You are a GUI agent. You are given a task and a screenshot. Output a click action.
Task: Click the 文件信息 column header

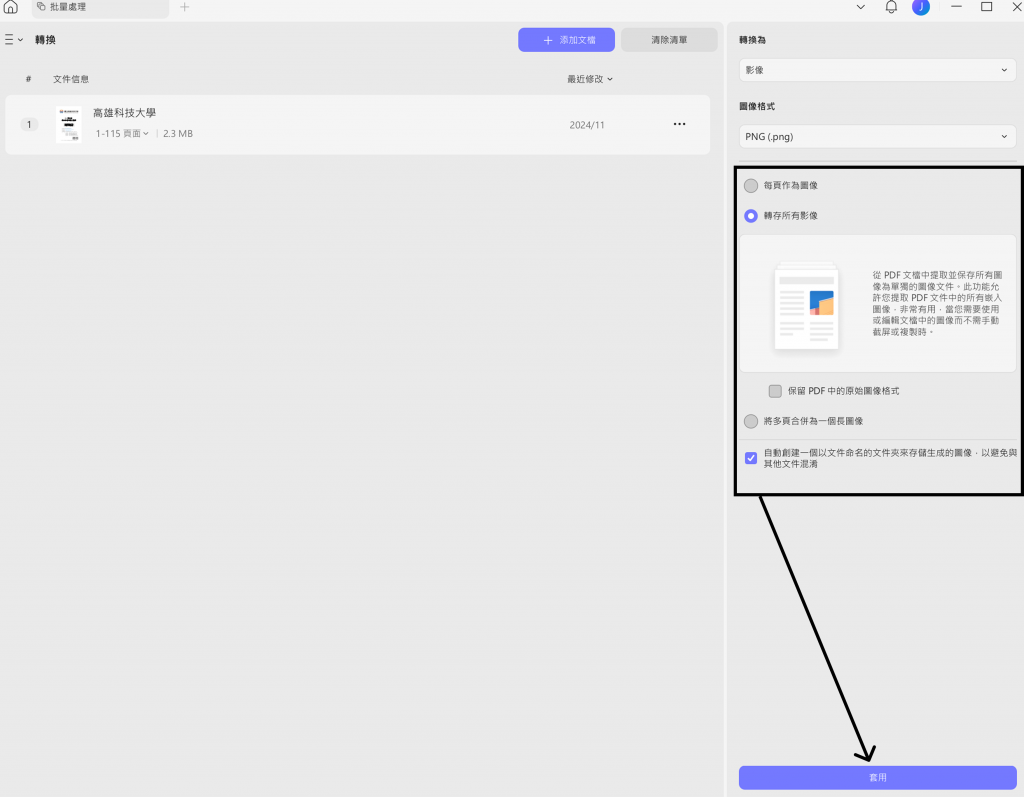tap(71, 79)
